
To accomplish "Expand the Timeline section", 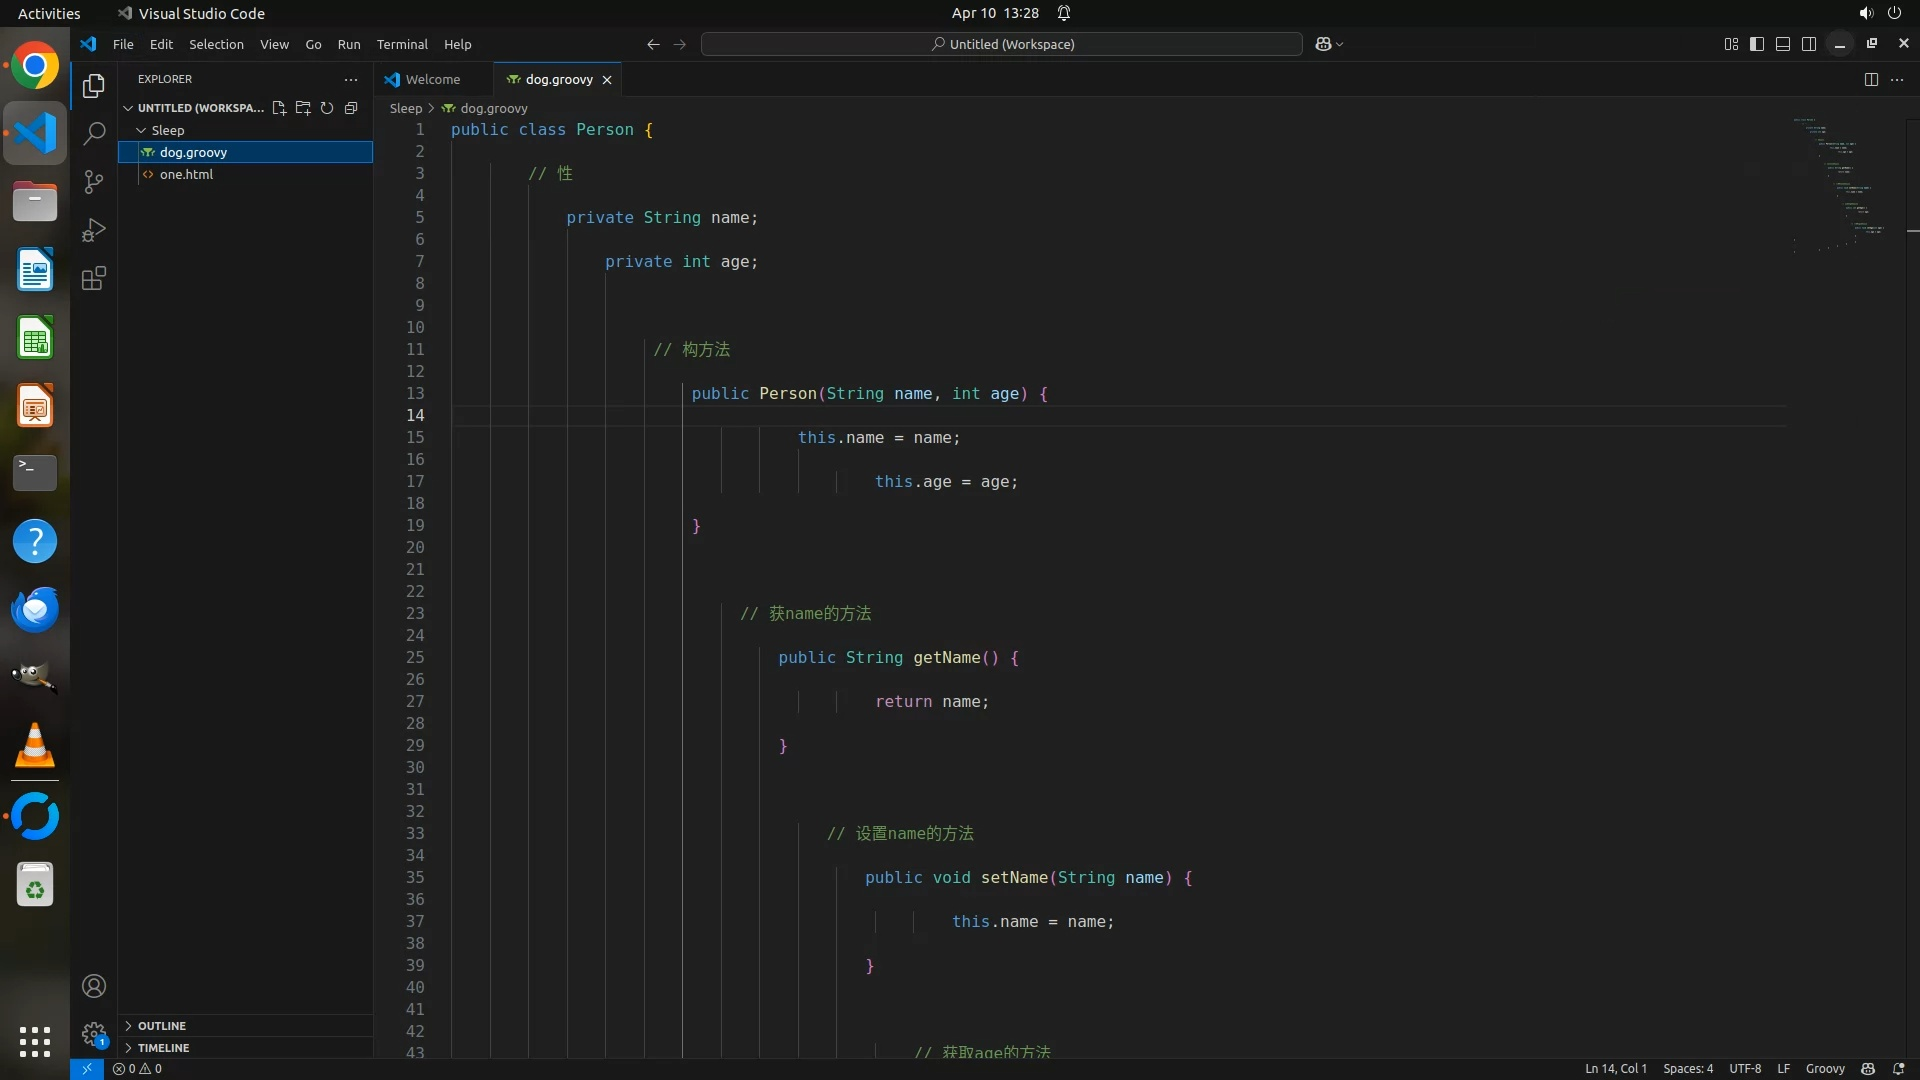I will click(163, 1048).
